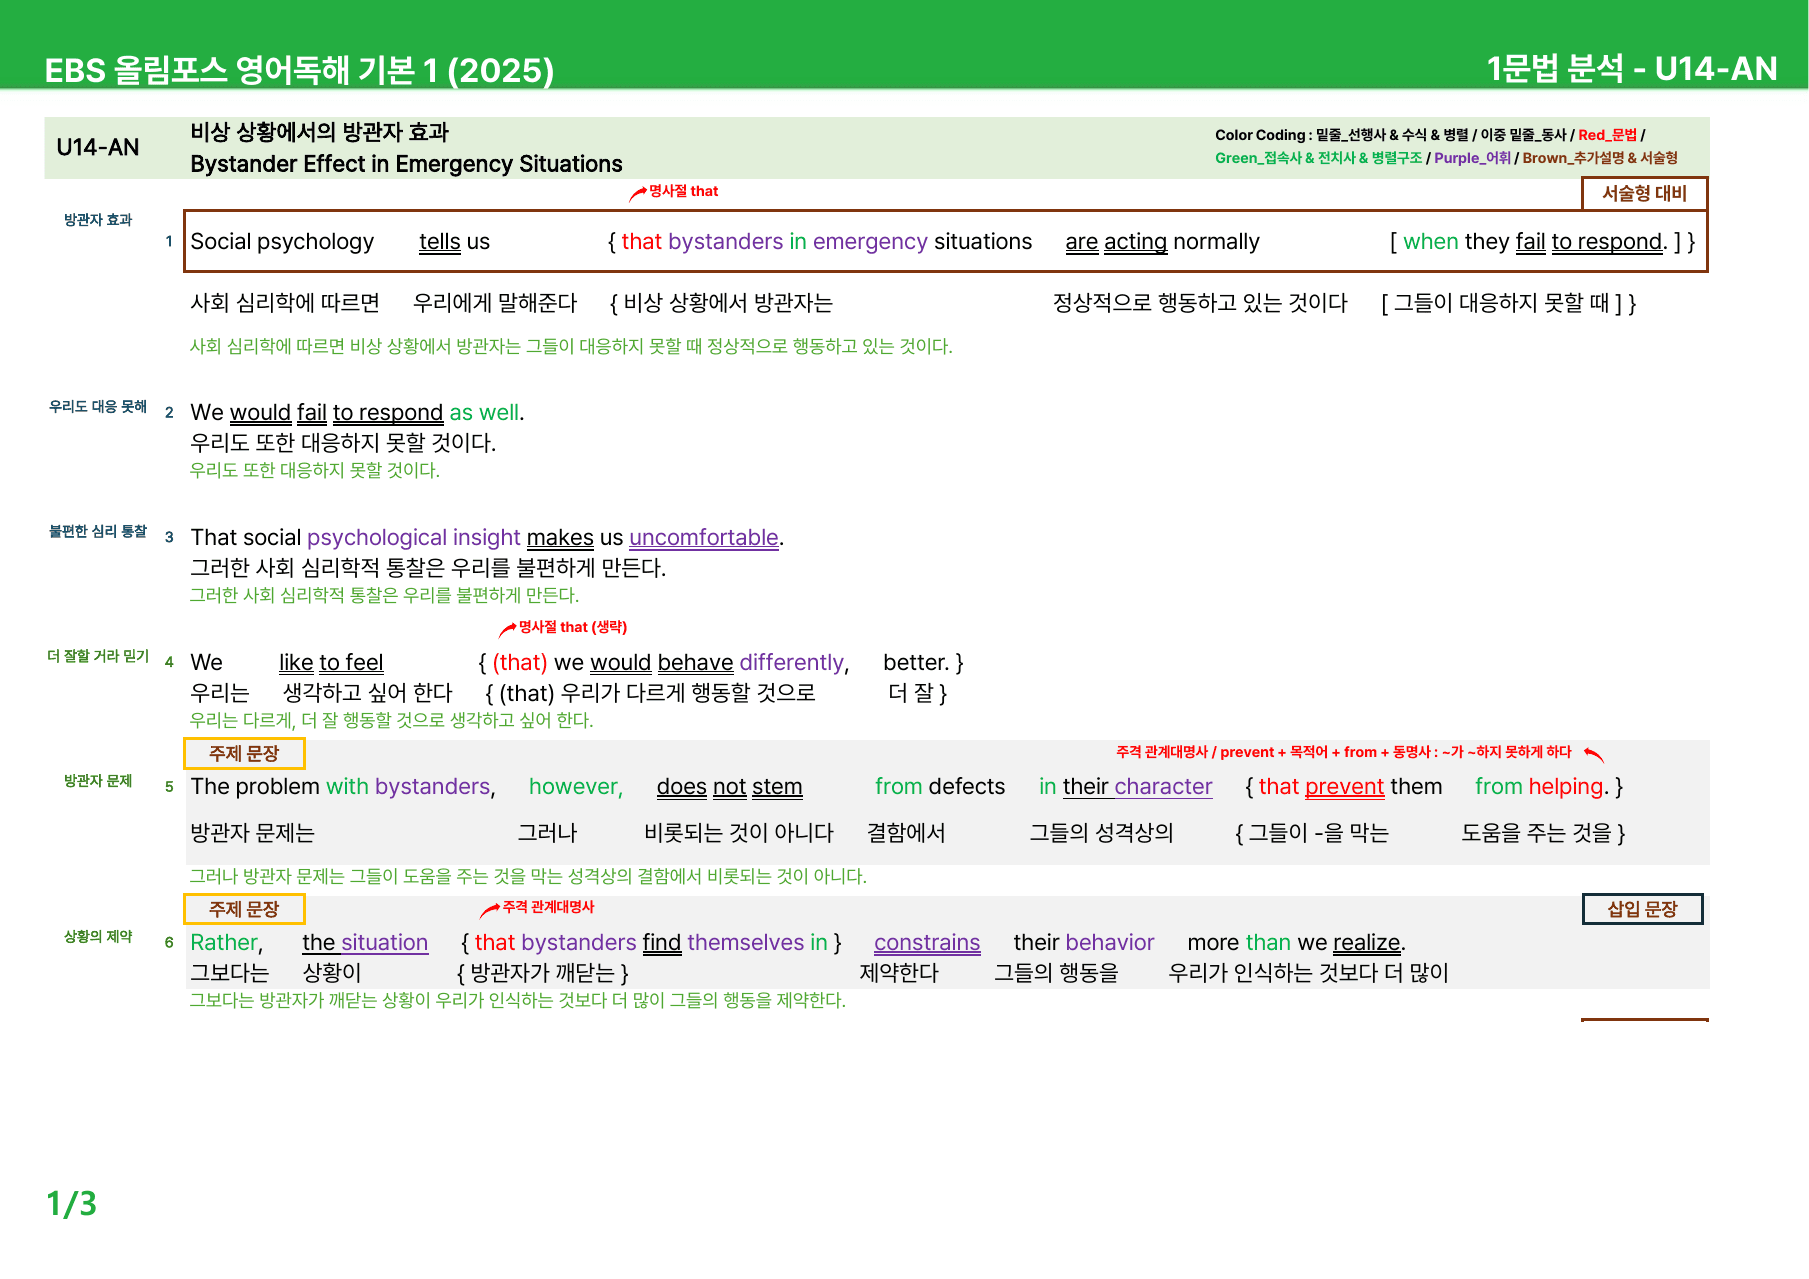This screenshot has height=1279, width=1809.
Task: Click the '방관자 문제' sidebar label
Action: (x=98, y=781)
